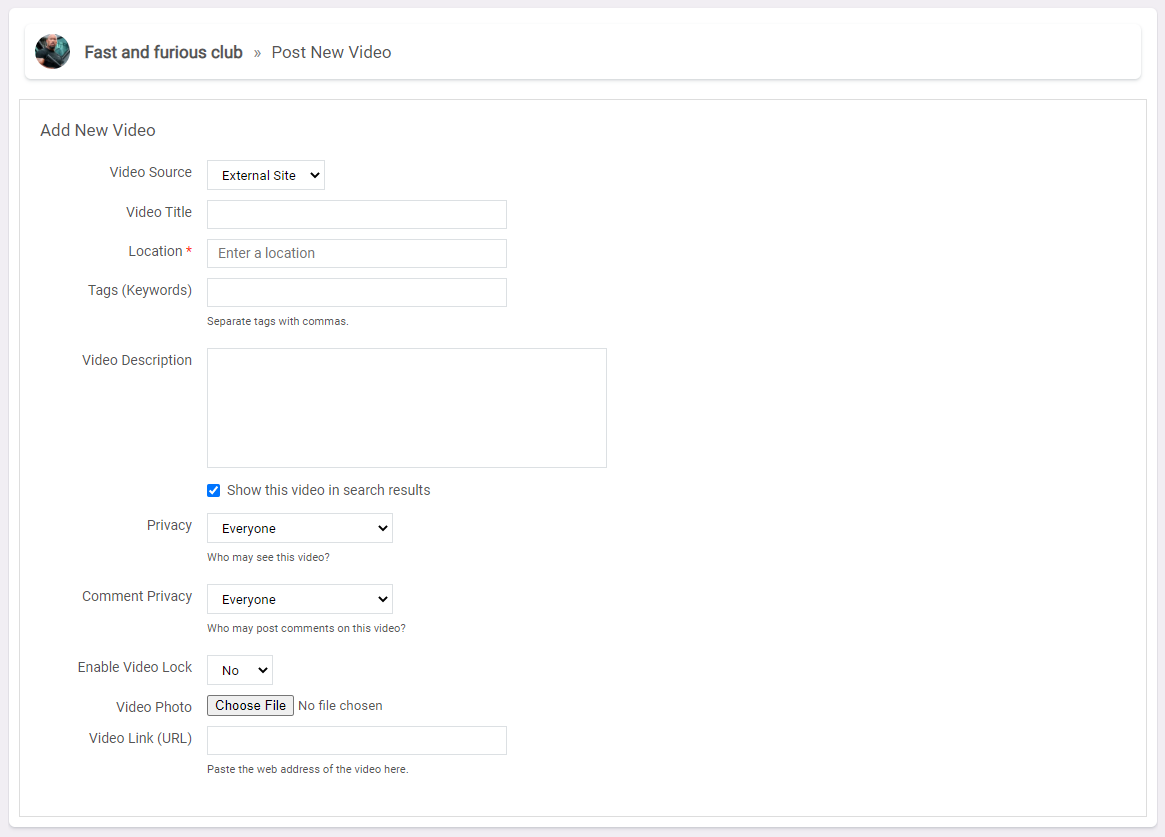Click the Video Link (URL) label

pos(140,738)
